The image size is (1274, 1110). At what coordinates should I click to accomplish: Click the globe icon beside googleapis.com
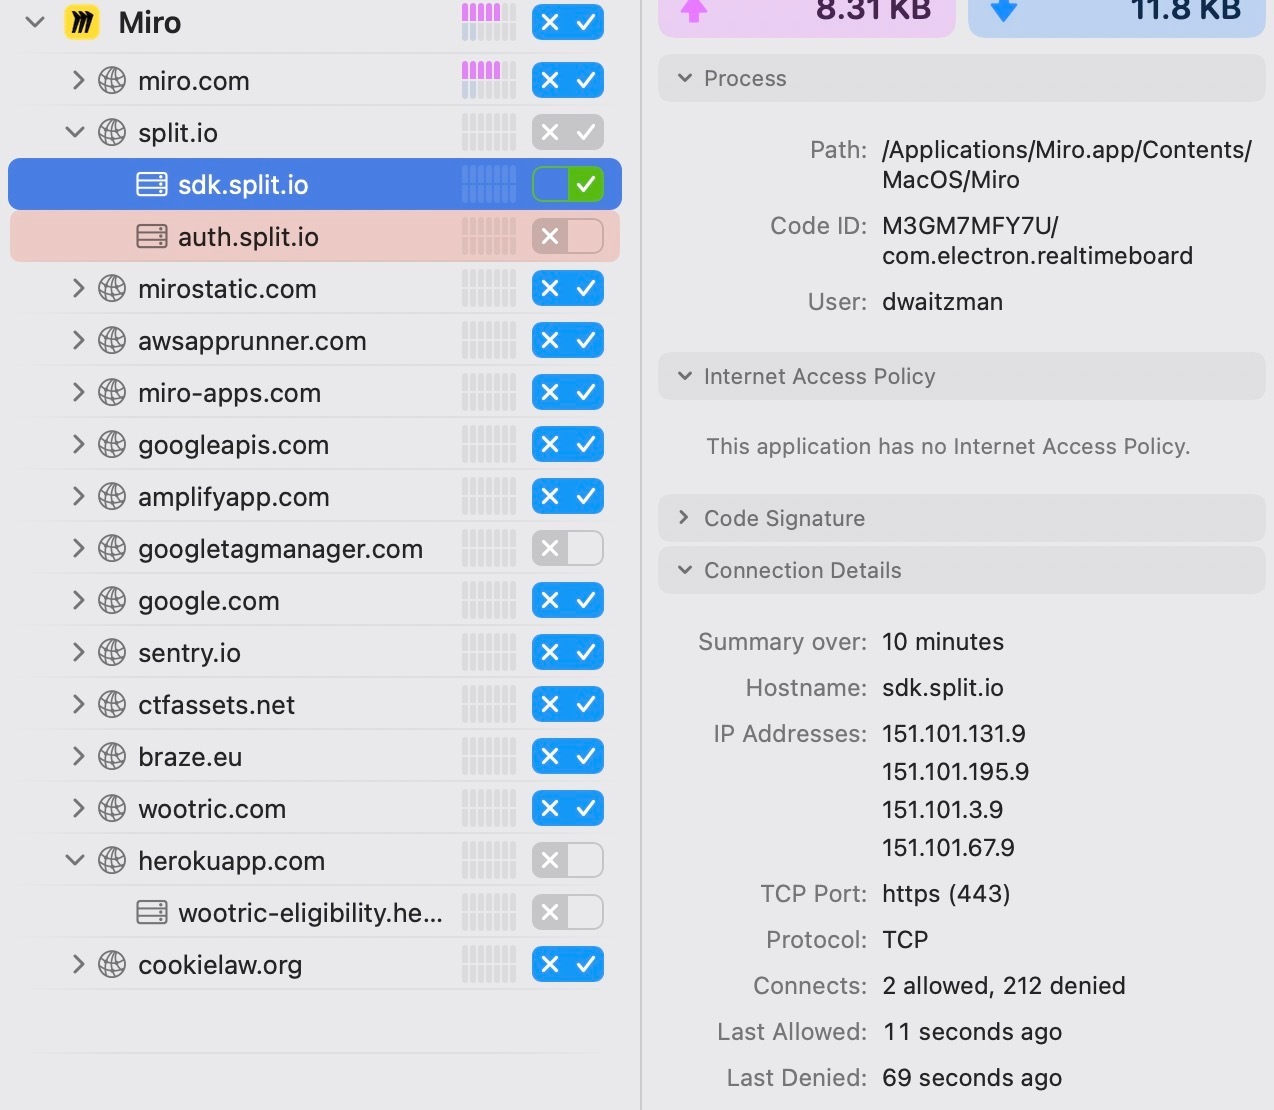pos(112,444)
